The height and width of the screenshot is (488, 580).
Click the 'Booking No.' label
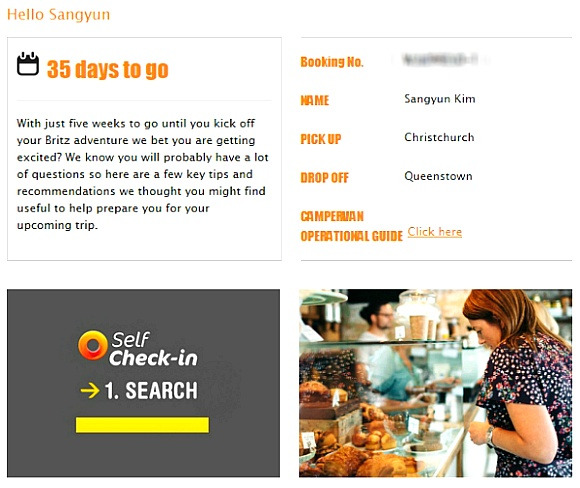pos(332,62)
